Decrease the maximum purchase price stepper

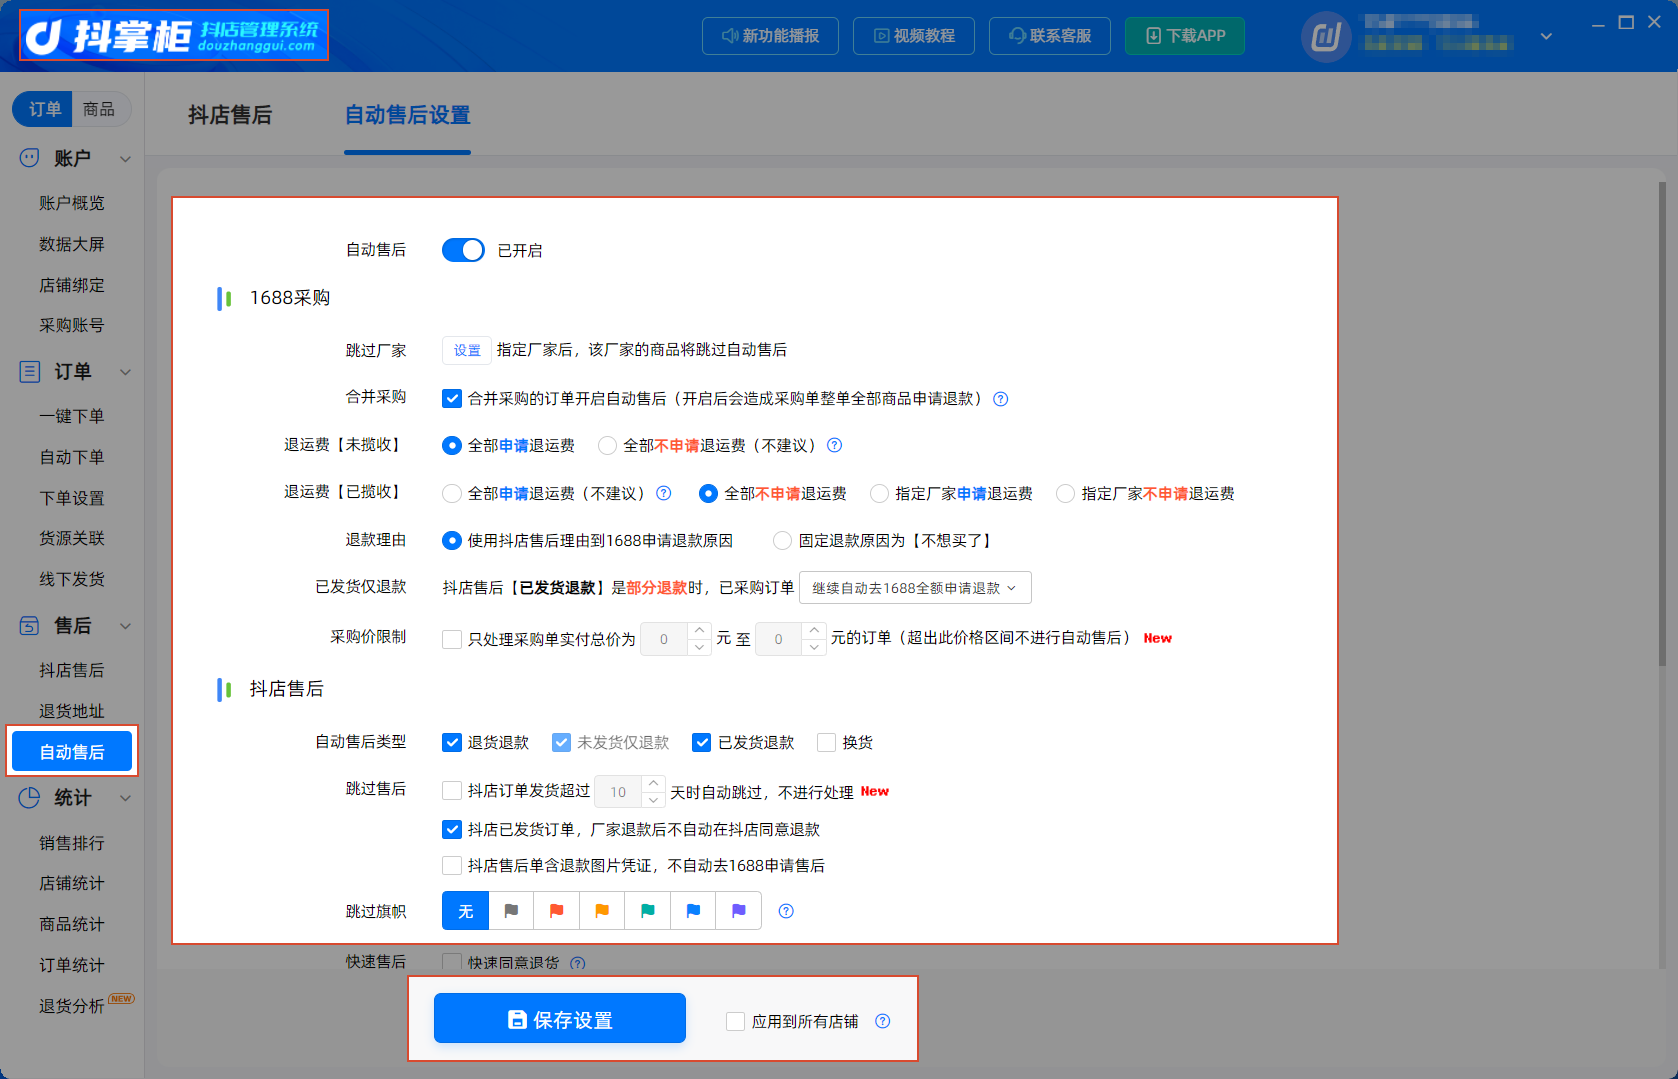[815, 647]
